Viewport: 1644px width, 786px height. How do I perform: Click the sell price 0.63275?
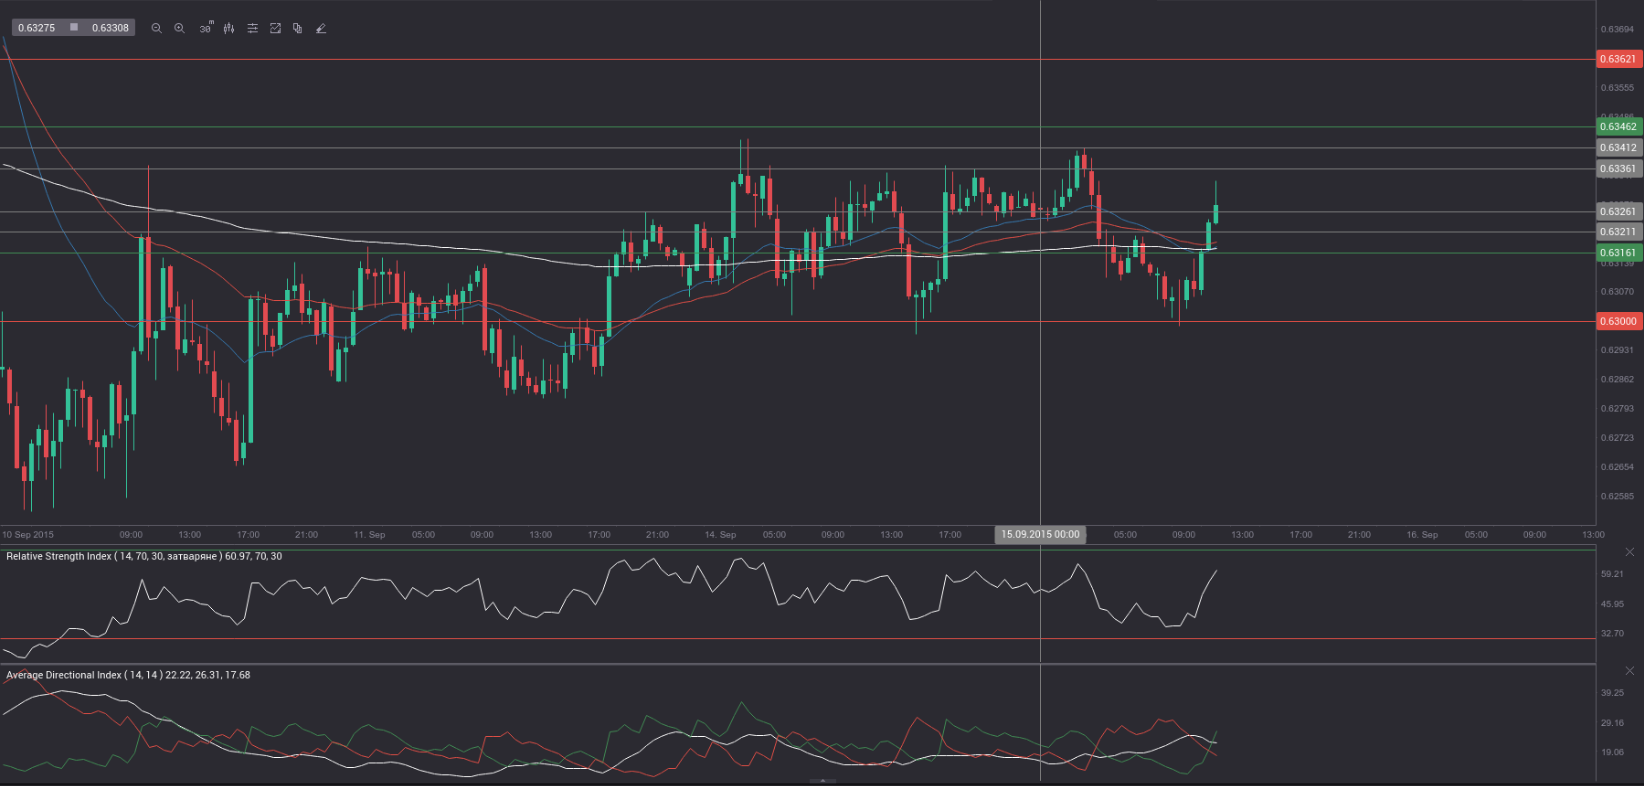37,28
